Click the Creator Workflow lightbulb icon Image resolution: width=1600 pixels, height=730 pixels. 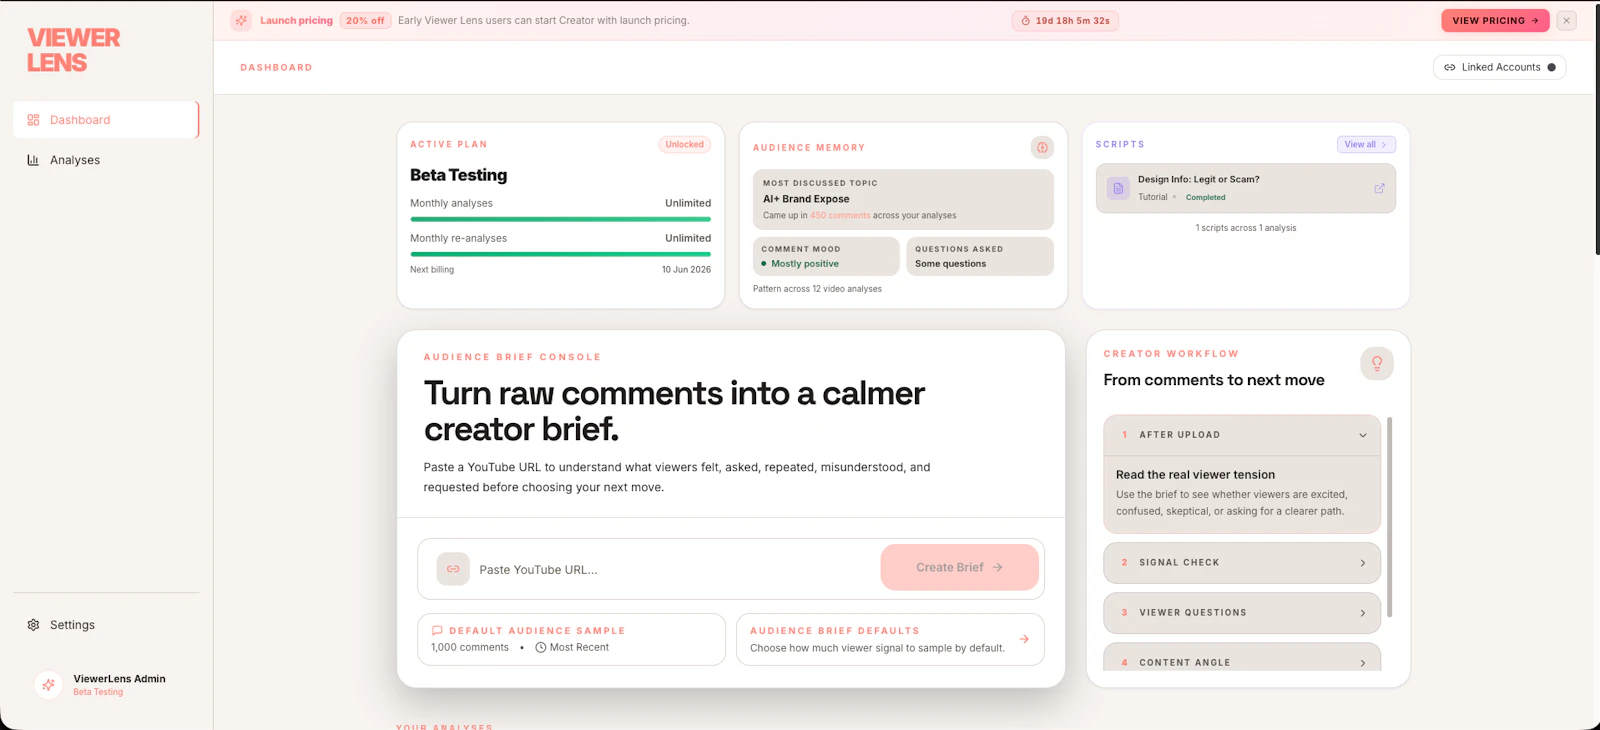[1377, 363]
